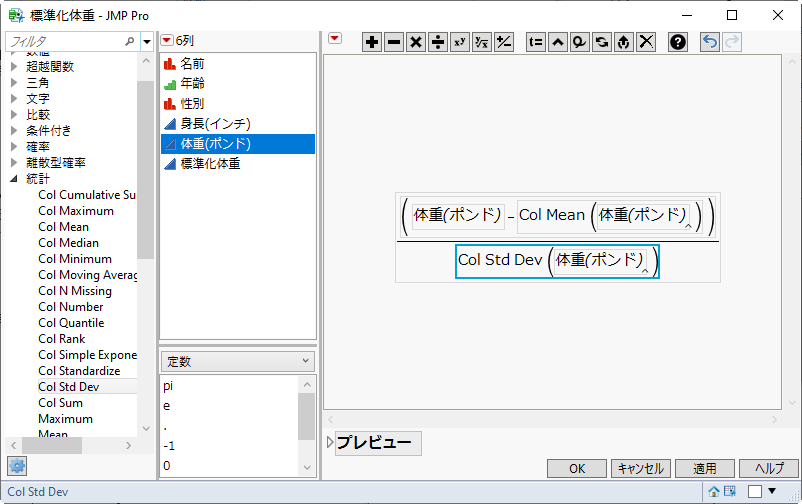Click the filter search magnifier icon

(129, 41)
